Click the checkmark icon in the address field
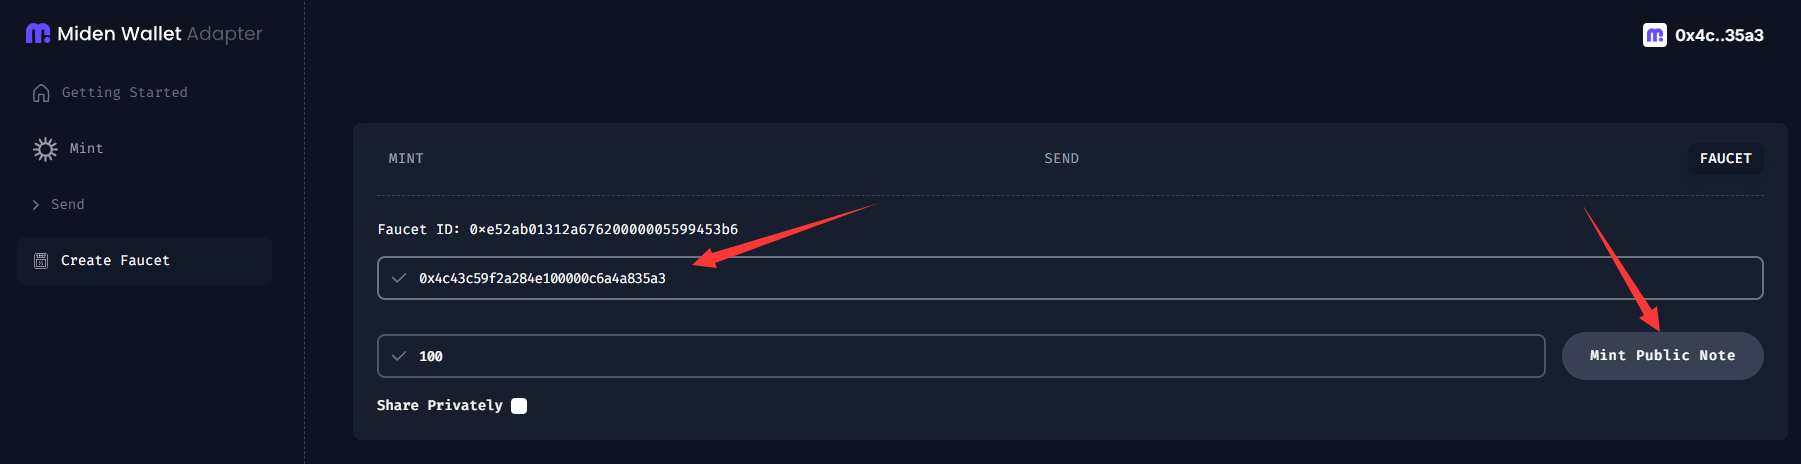 tap(399, 278)
